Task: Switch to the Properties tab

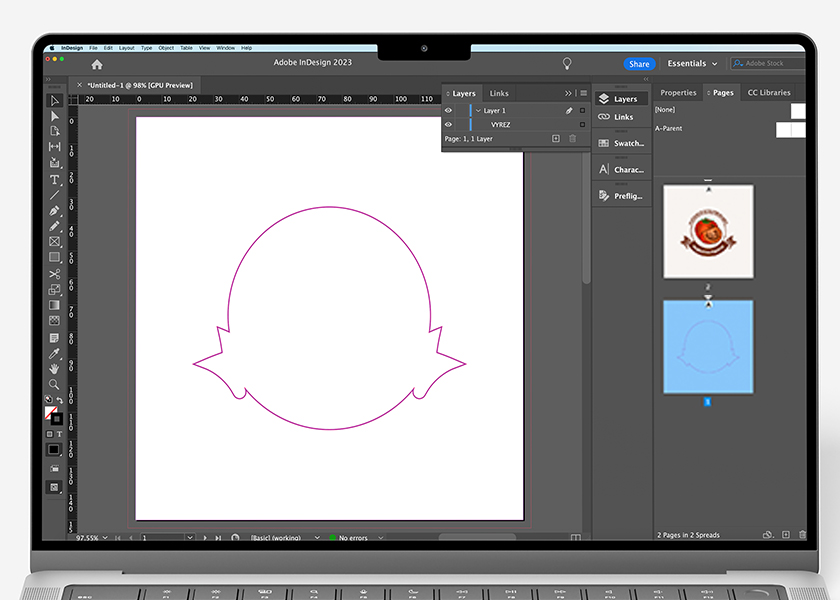Action: tap(678, 93)
